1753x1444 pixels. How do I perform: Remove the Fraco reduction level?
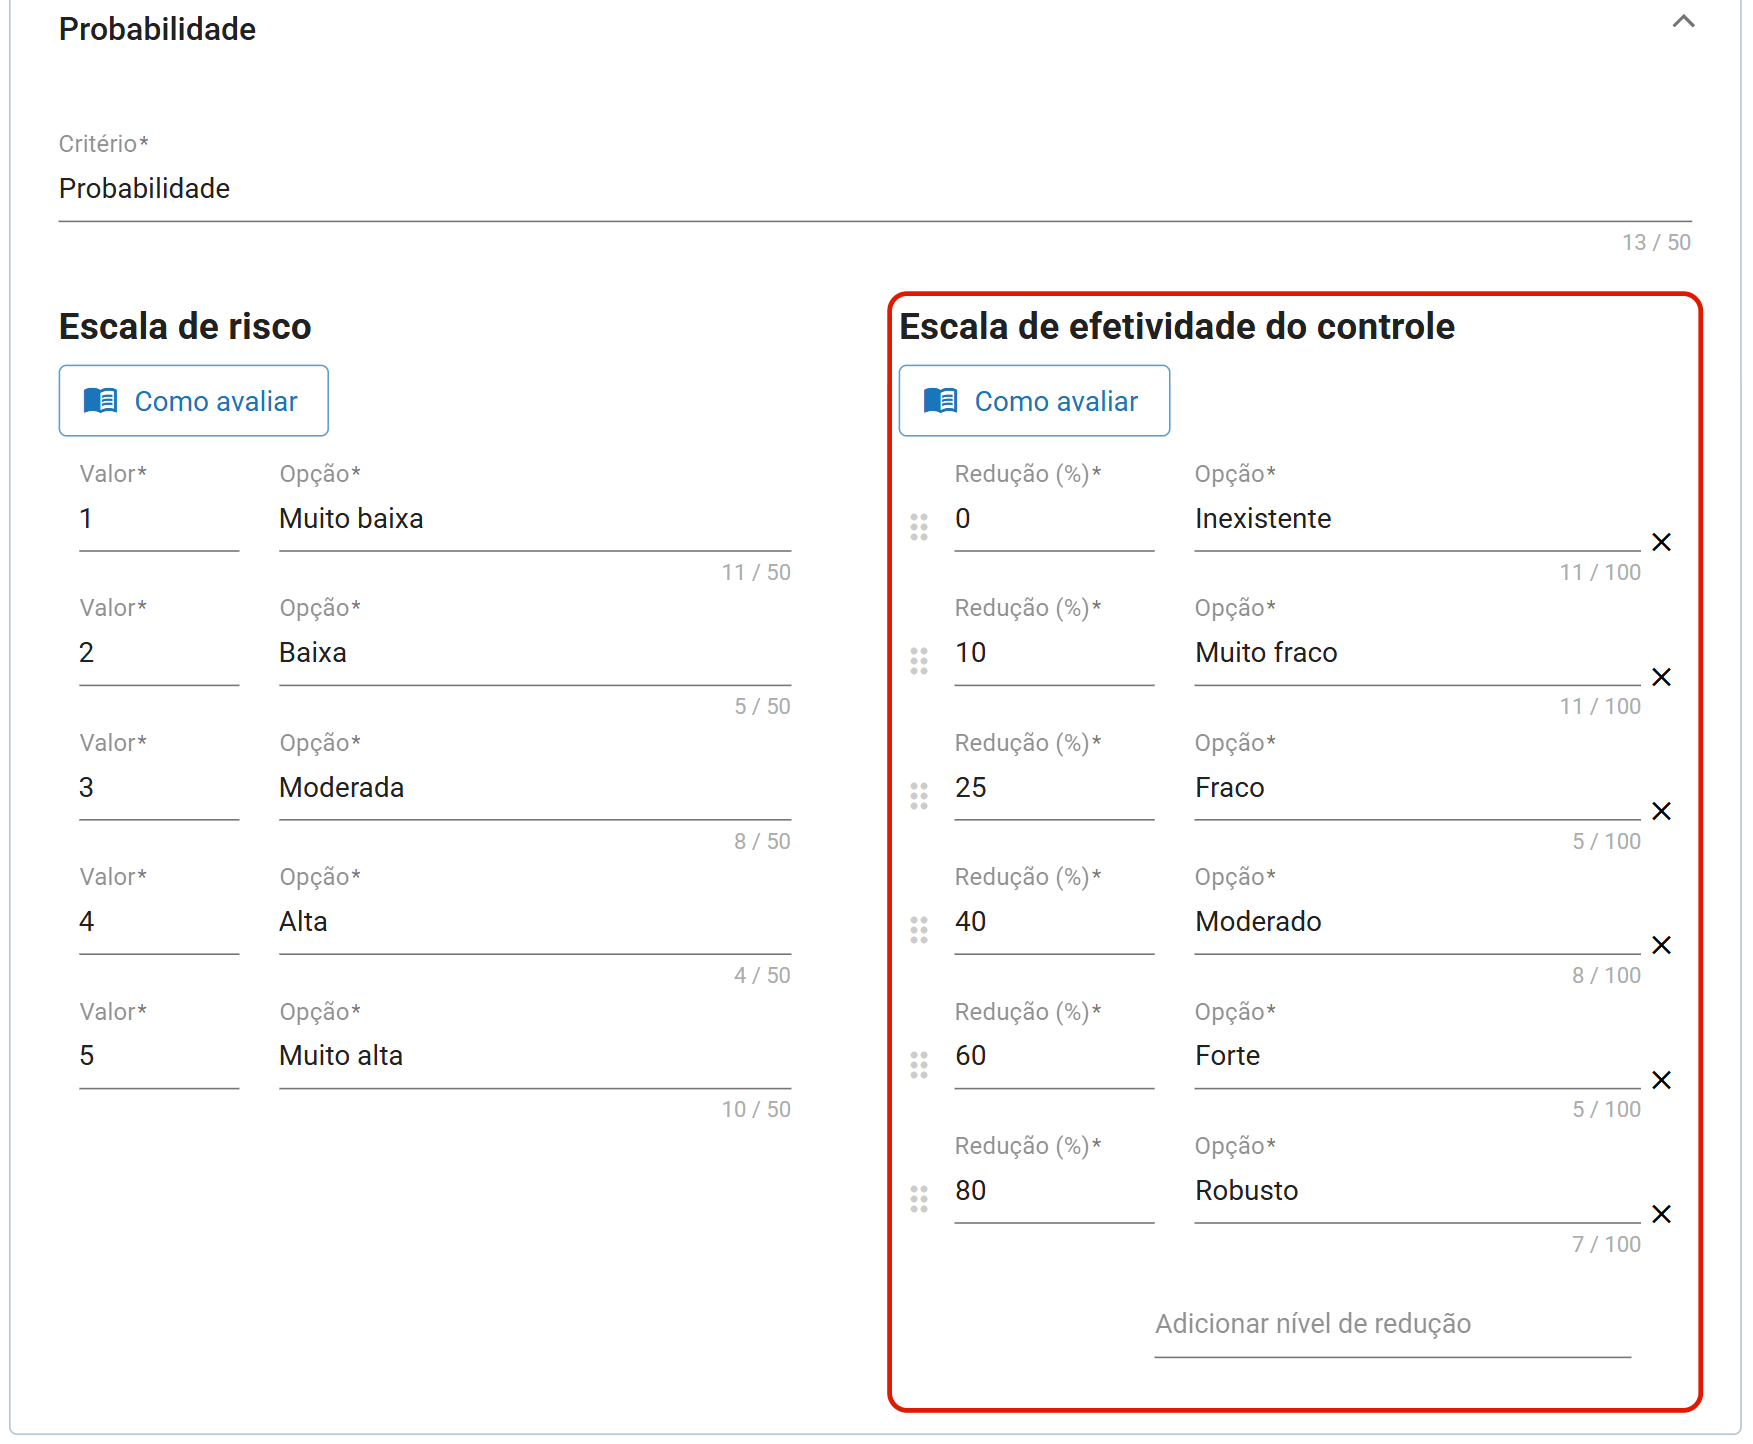click(1661, 811)
